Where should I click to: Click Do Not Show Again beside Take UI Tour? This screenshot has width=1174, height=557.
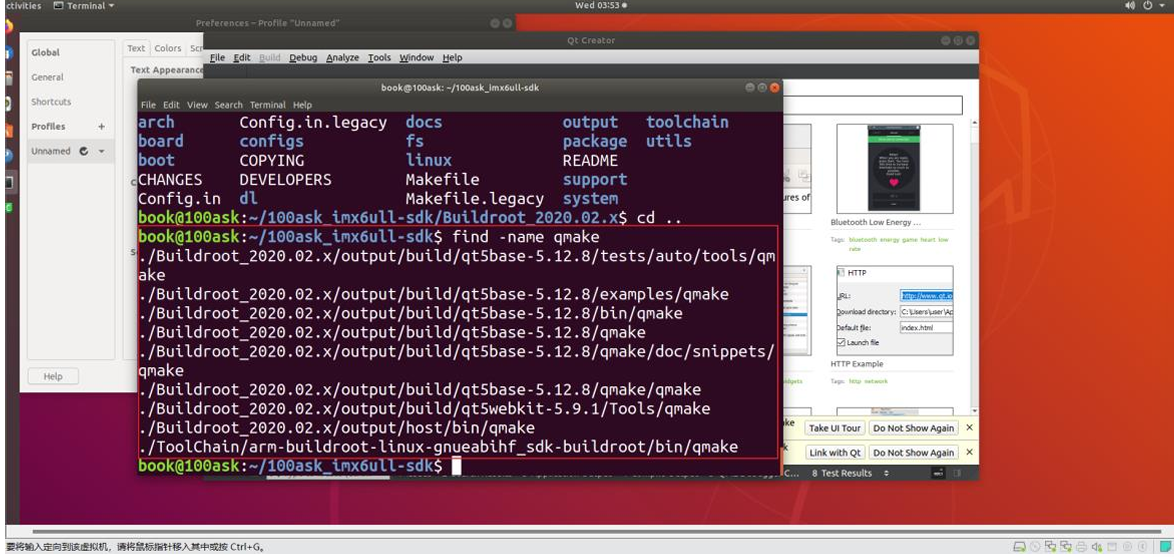click(x=913, y=428)
